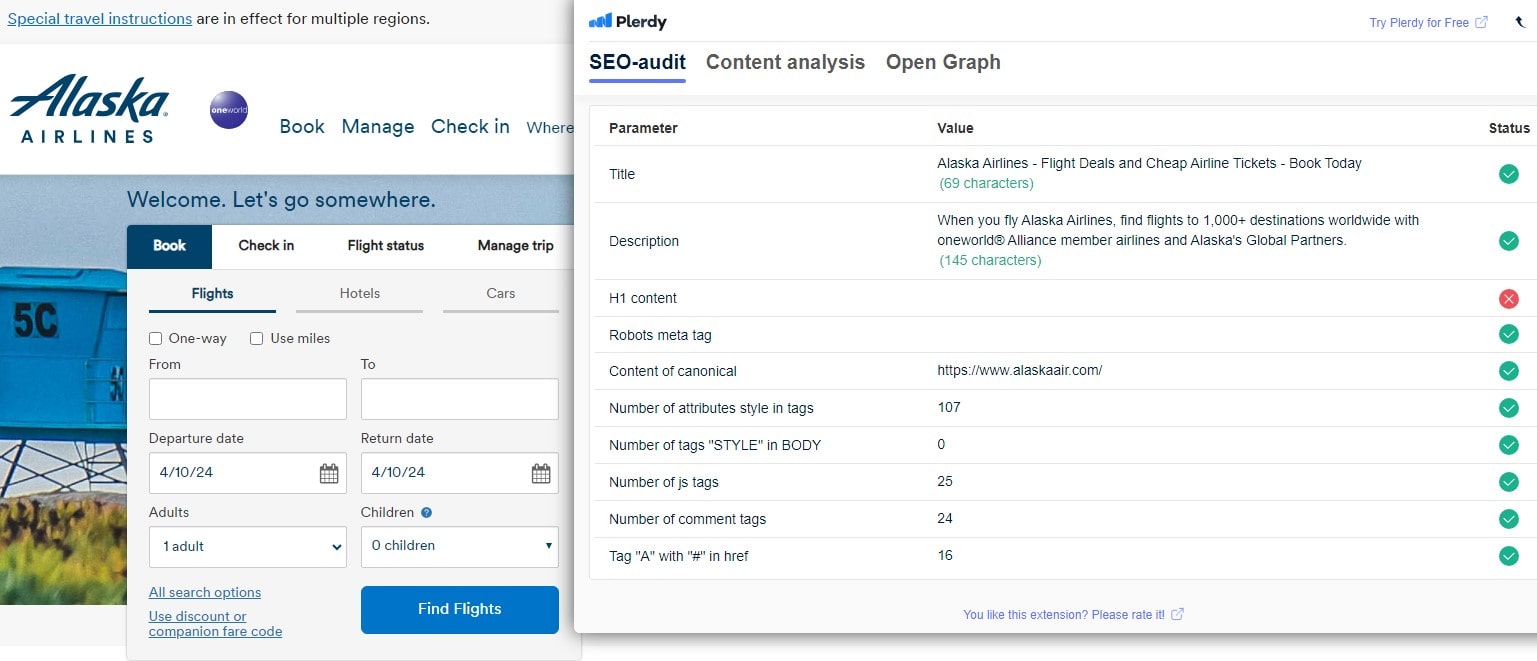Click the Parameter column header
The height and width of the screenshot is (661, 1537).
tap(643, 128)
